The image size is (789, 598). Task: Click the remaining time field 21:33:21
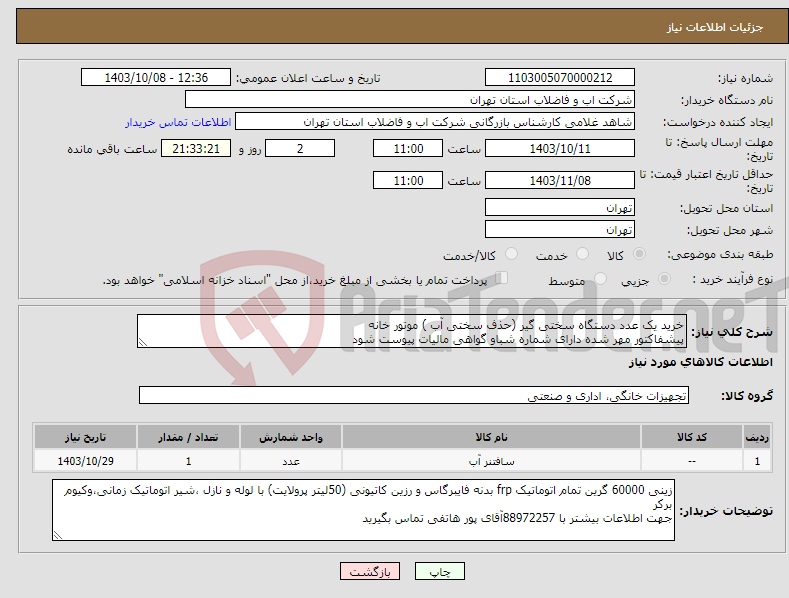click(196, 148)
